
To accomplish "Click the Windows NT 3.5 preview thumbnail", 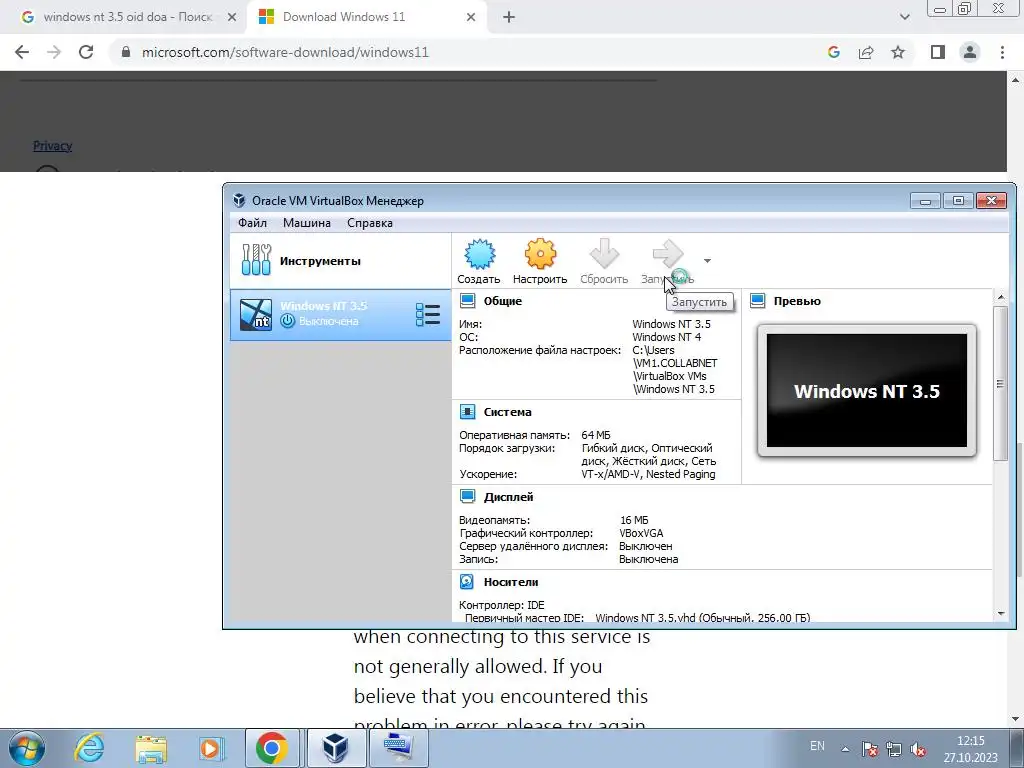I will (x=867, y=391).
